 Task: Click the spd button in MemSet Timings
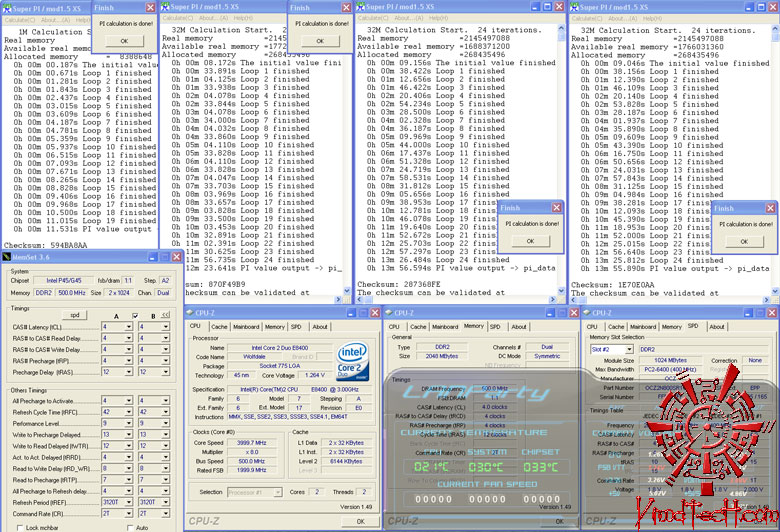(x=75, y=315)
